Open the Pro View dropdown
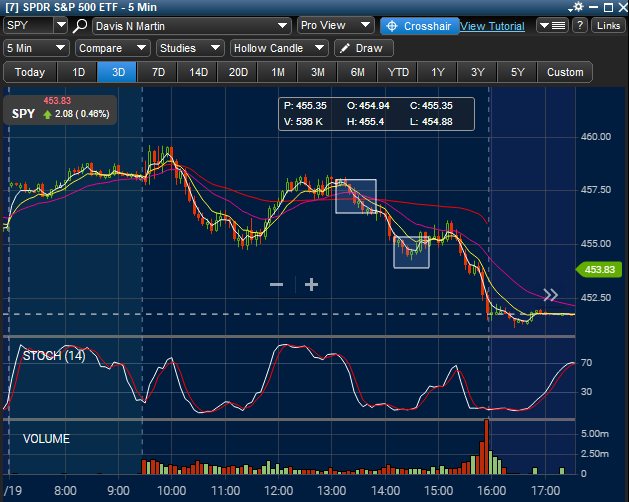Image resolution: width=629 pixels, height=502 pixels. pyautogui.click(x=336, y=25)
